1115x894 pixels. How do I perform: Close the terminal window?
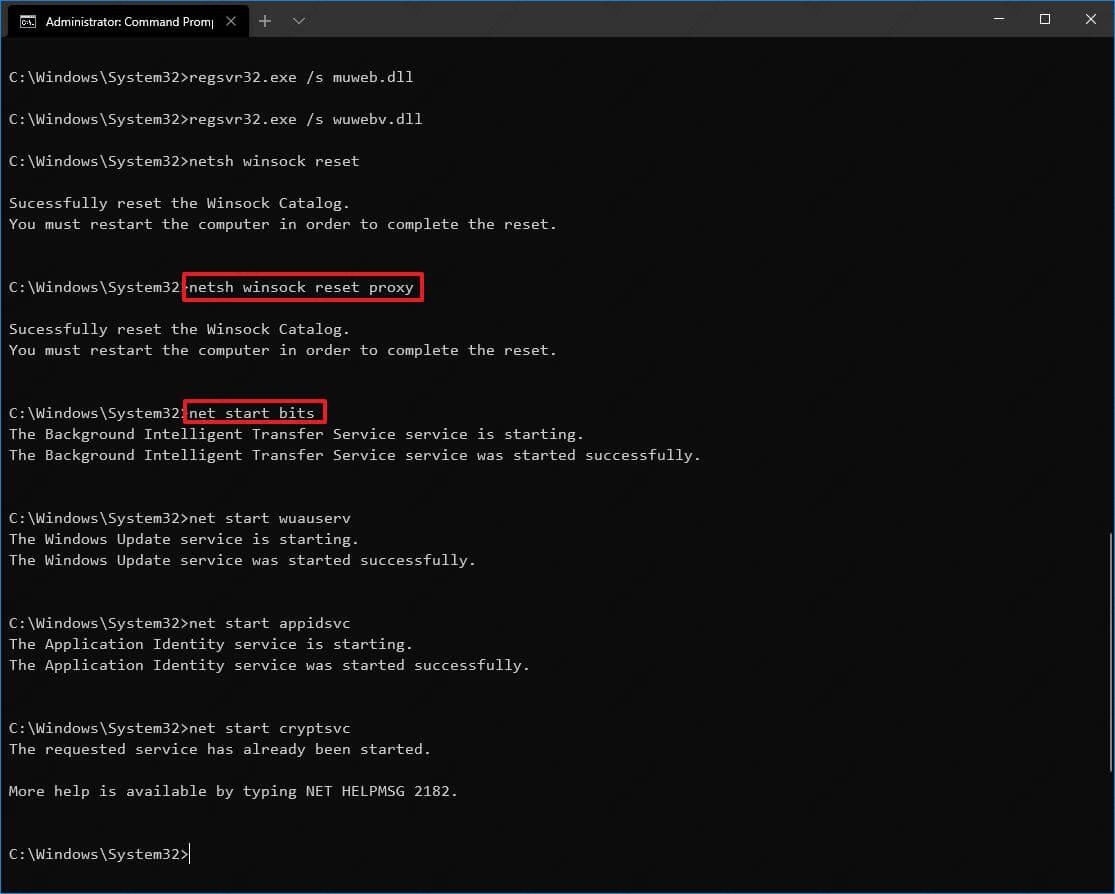tap(1090, 19)
